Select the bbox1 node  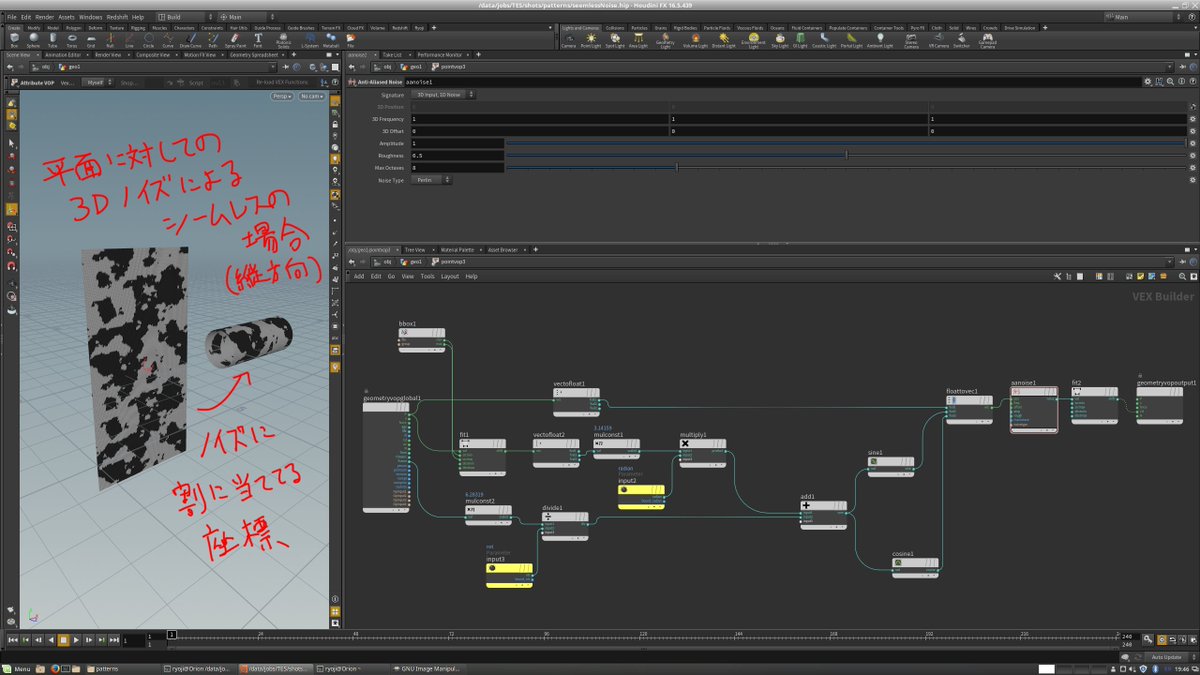420,341
